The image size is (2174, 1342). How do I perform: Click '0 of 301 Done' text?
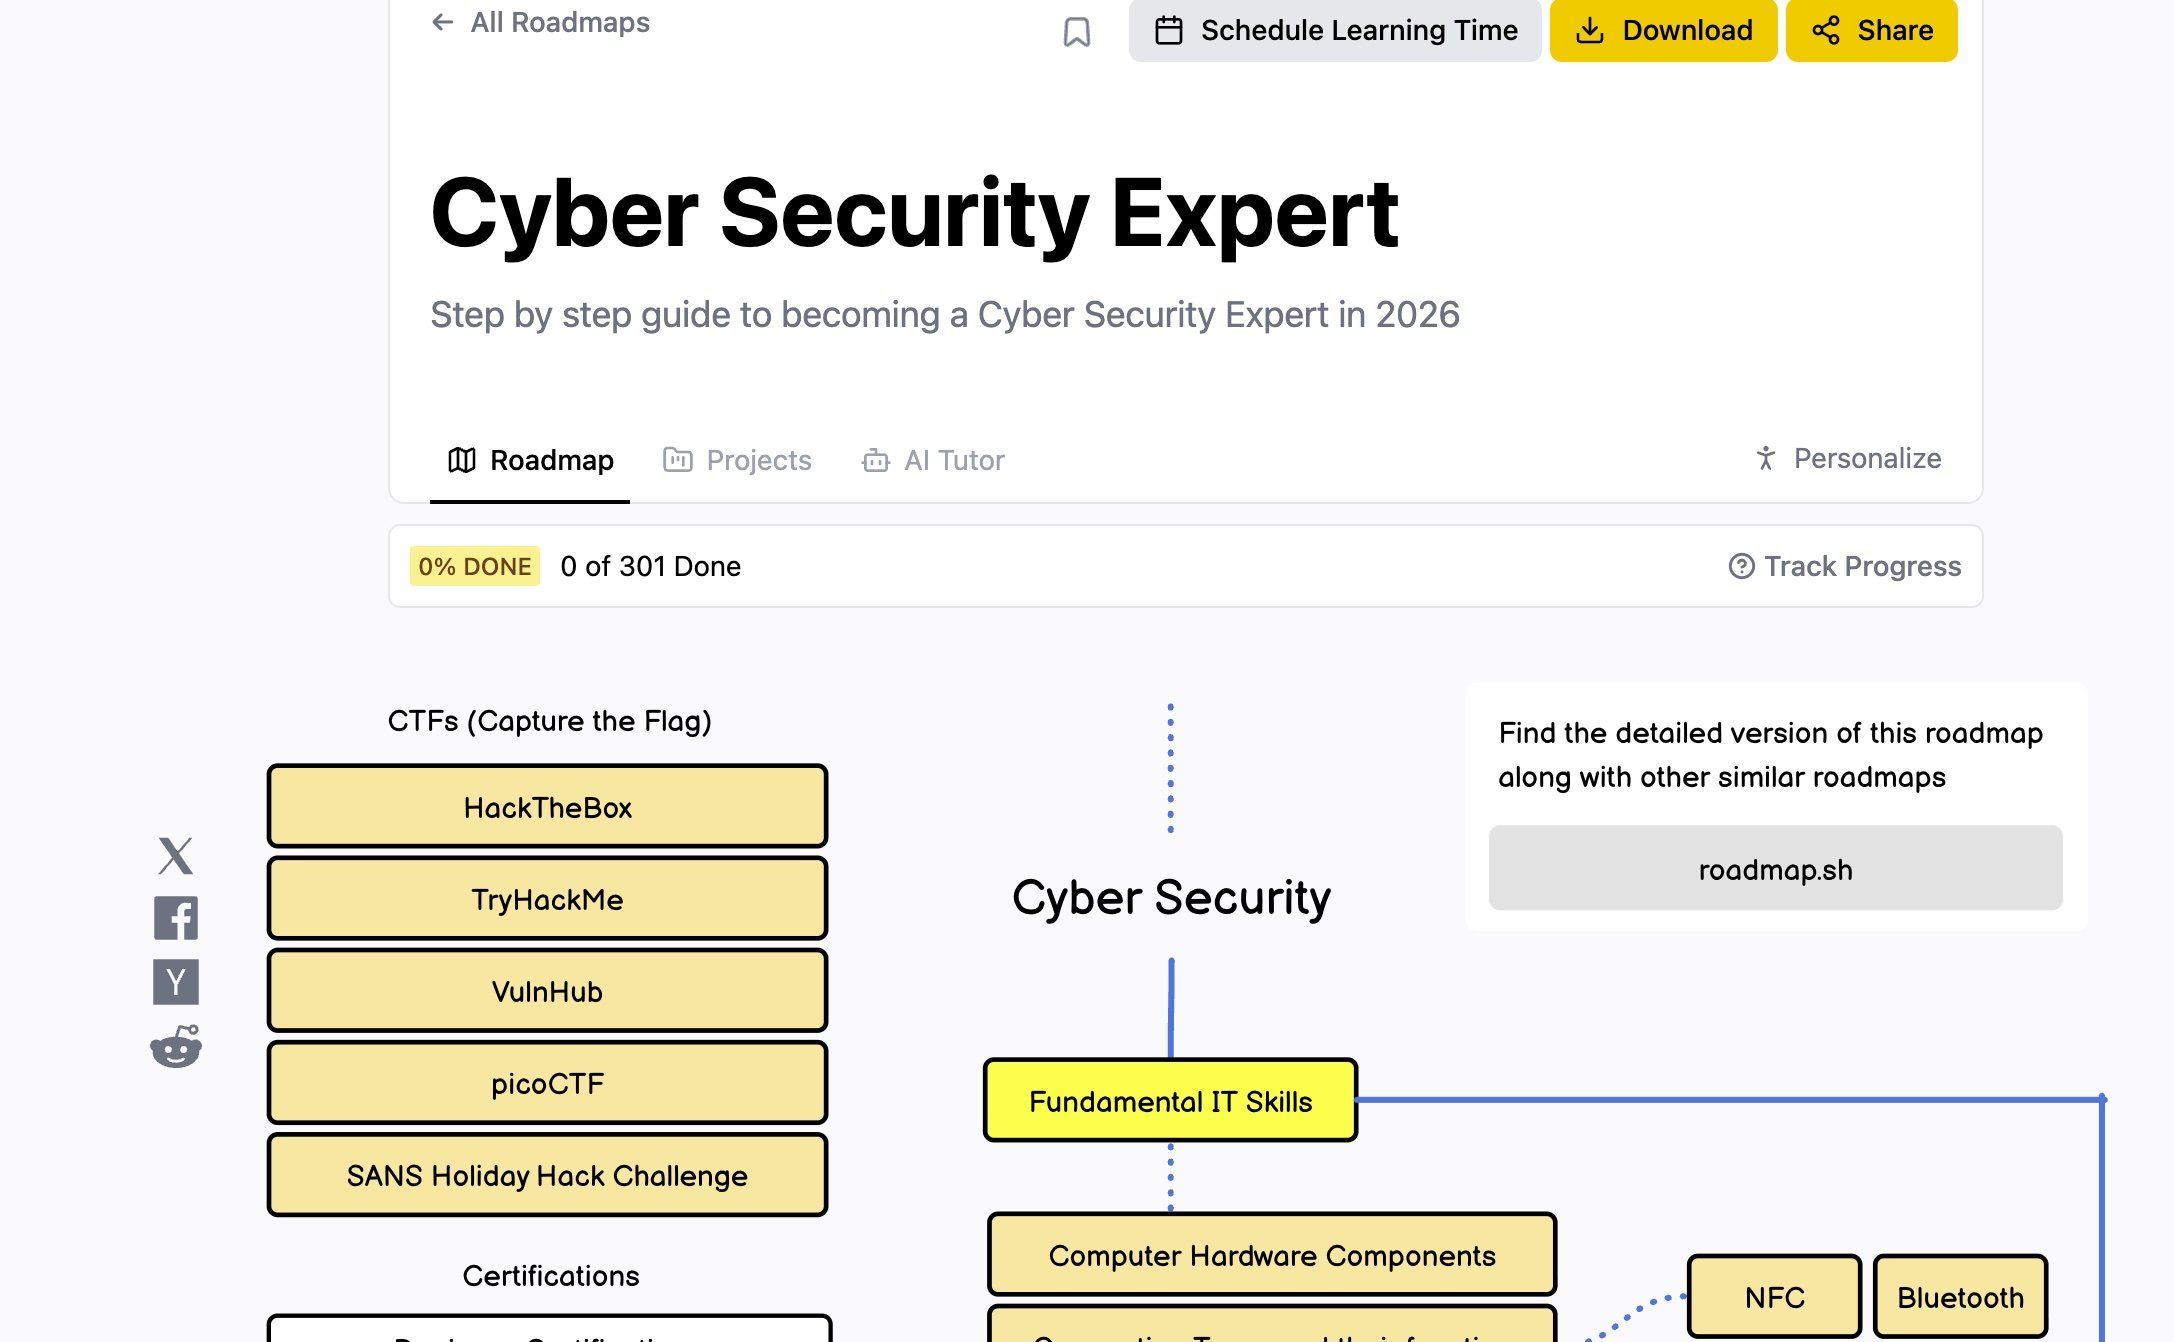(x=651, y=566)
